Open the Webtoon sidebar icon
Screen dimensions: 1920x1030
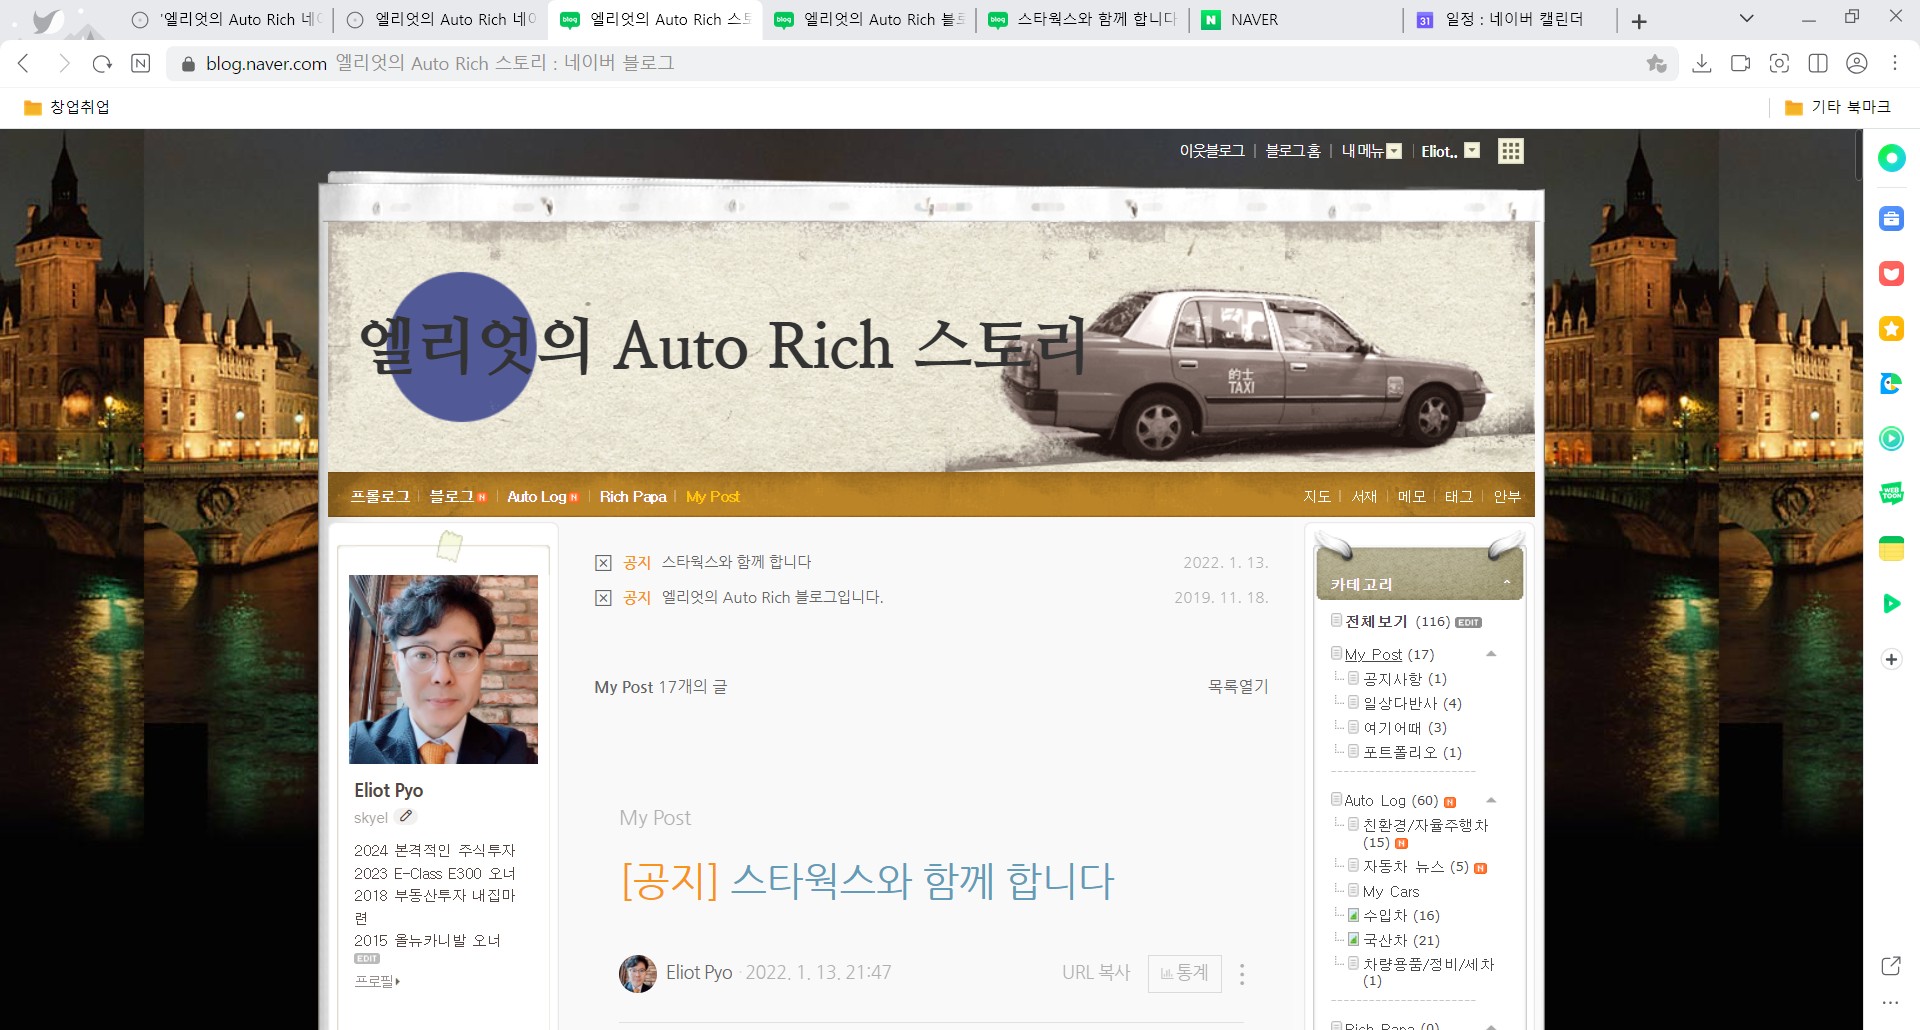pos(1891,493)
